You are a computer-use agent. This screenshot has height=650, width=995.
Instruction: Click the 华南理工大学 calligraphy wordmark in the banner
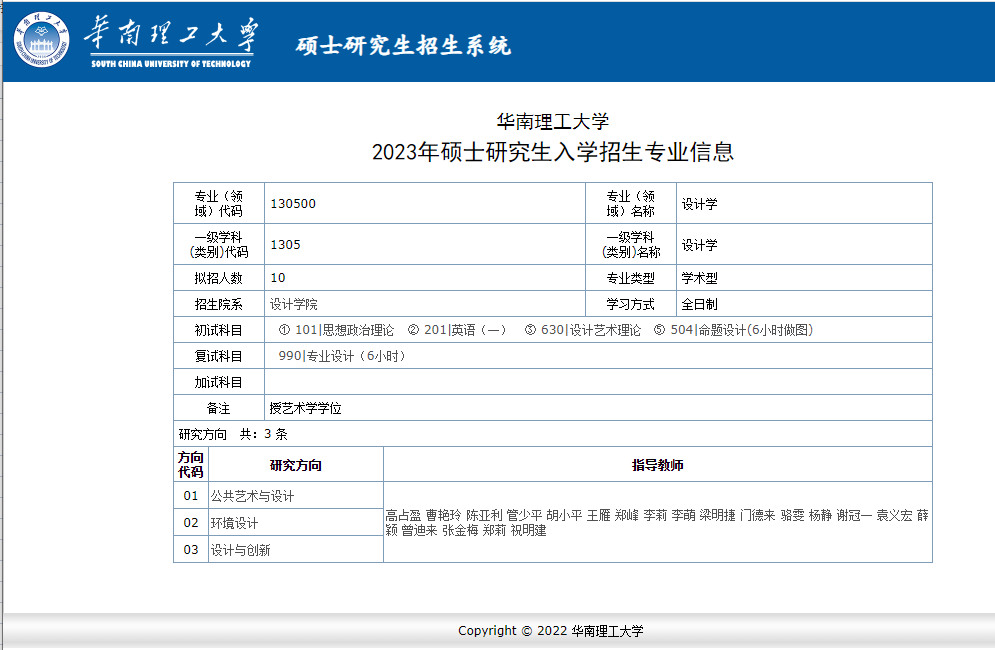click(x=170, y=36)
